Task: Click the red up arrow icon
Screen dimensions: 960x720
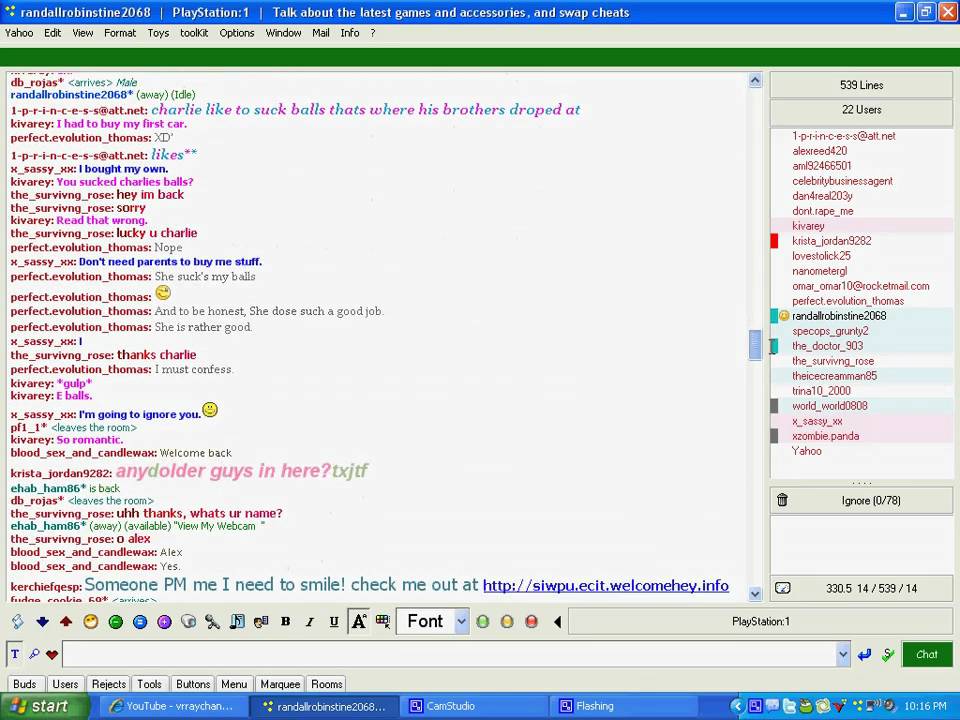Action: click(x=66, y=622)
